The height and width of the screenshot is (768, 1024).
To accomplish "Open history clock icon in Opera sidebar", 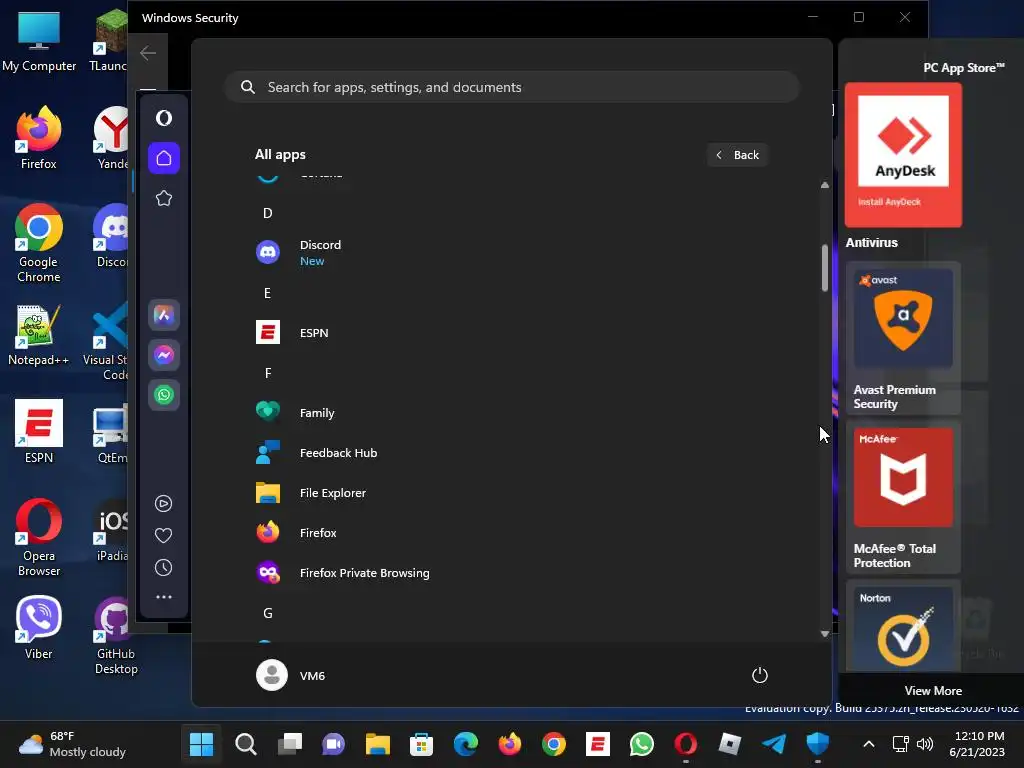I will tap(163, 568).
